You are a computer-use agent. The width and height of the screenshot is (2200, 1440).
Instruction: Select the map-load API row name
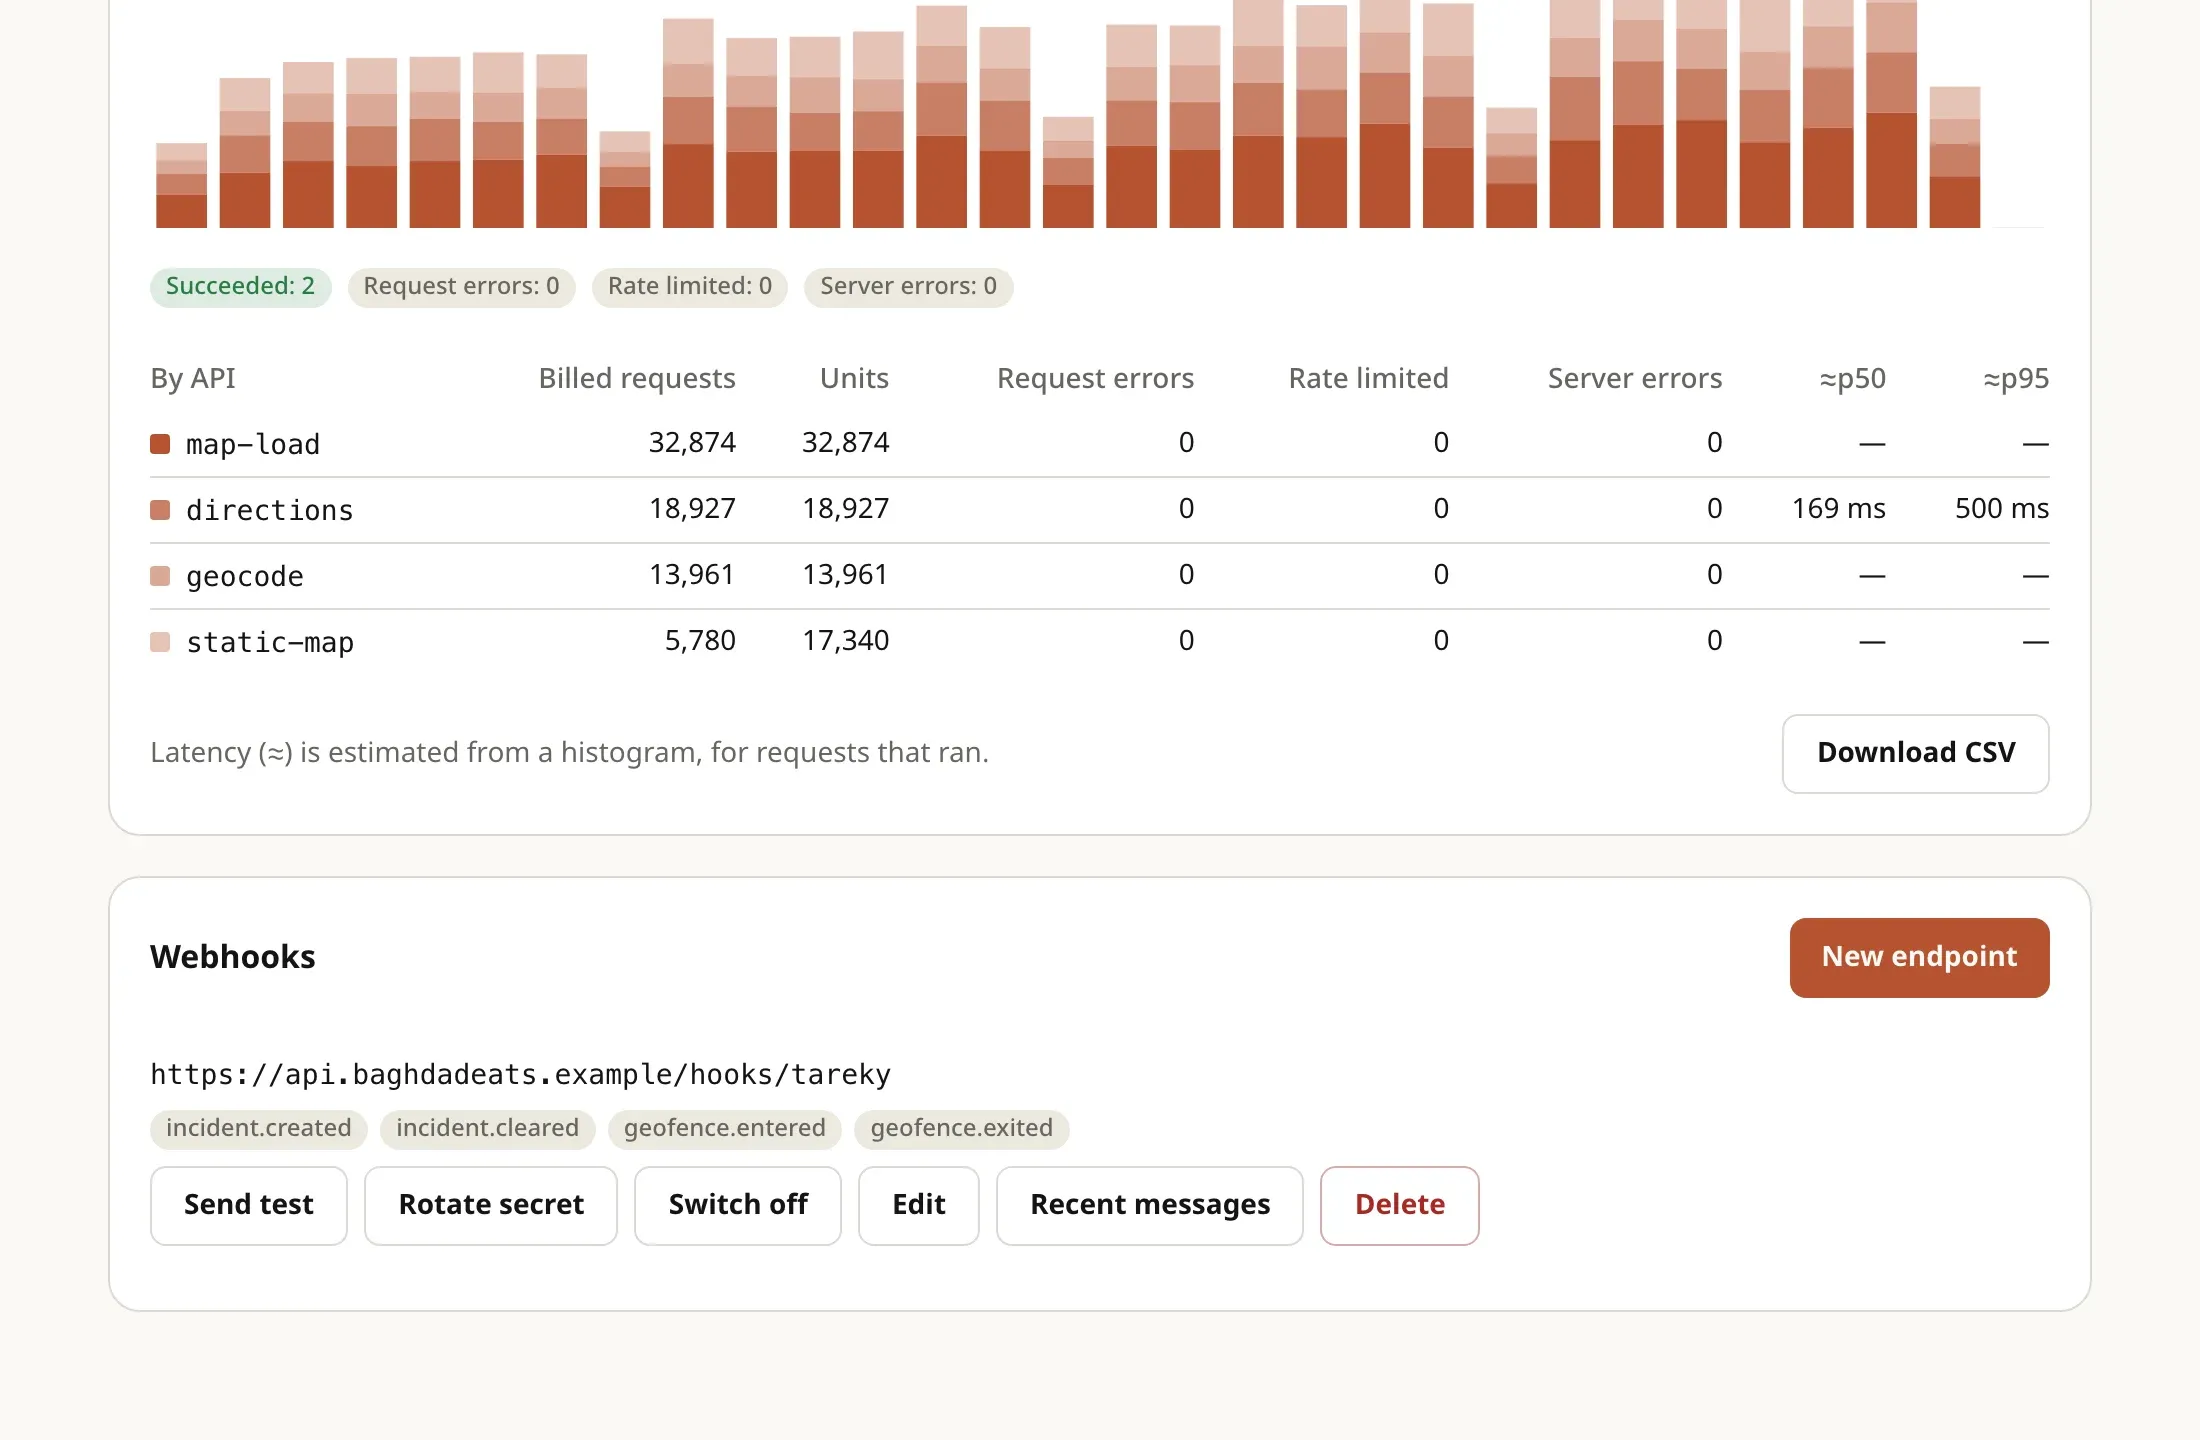tap(253, 444)
